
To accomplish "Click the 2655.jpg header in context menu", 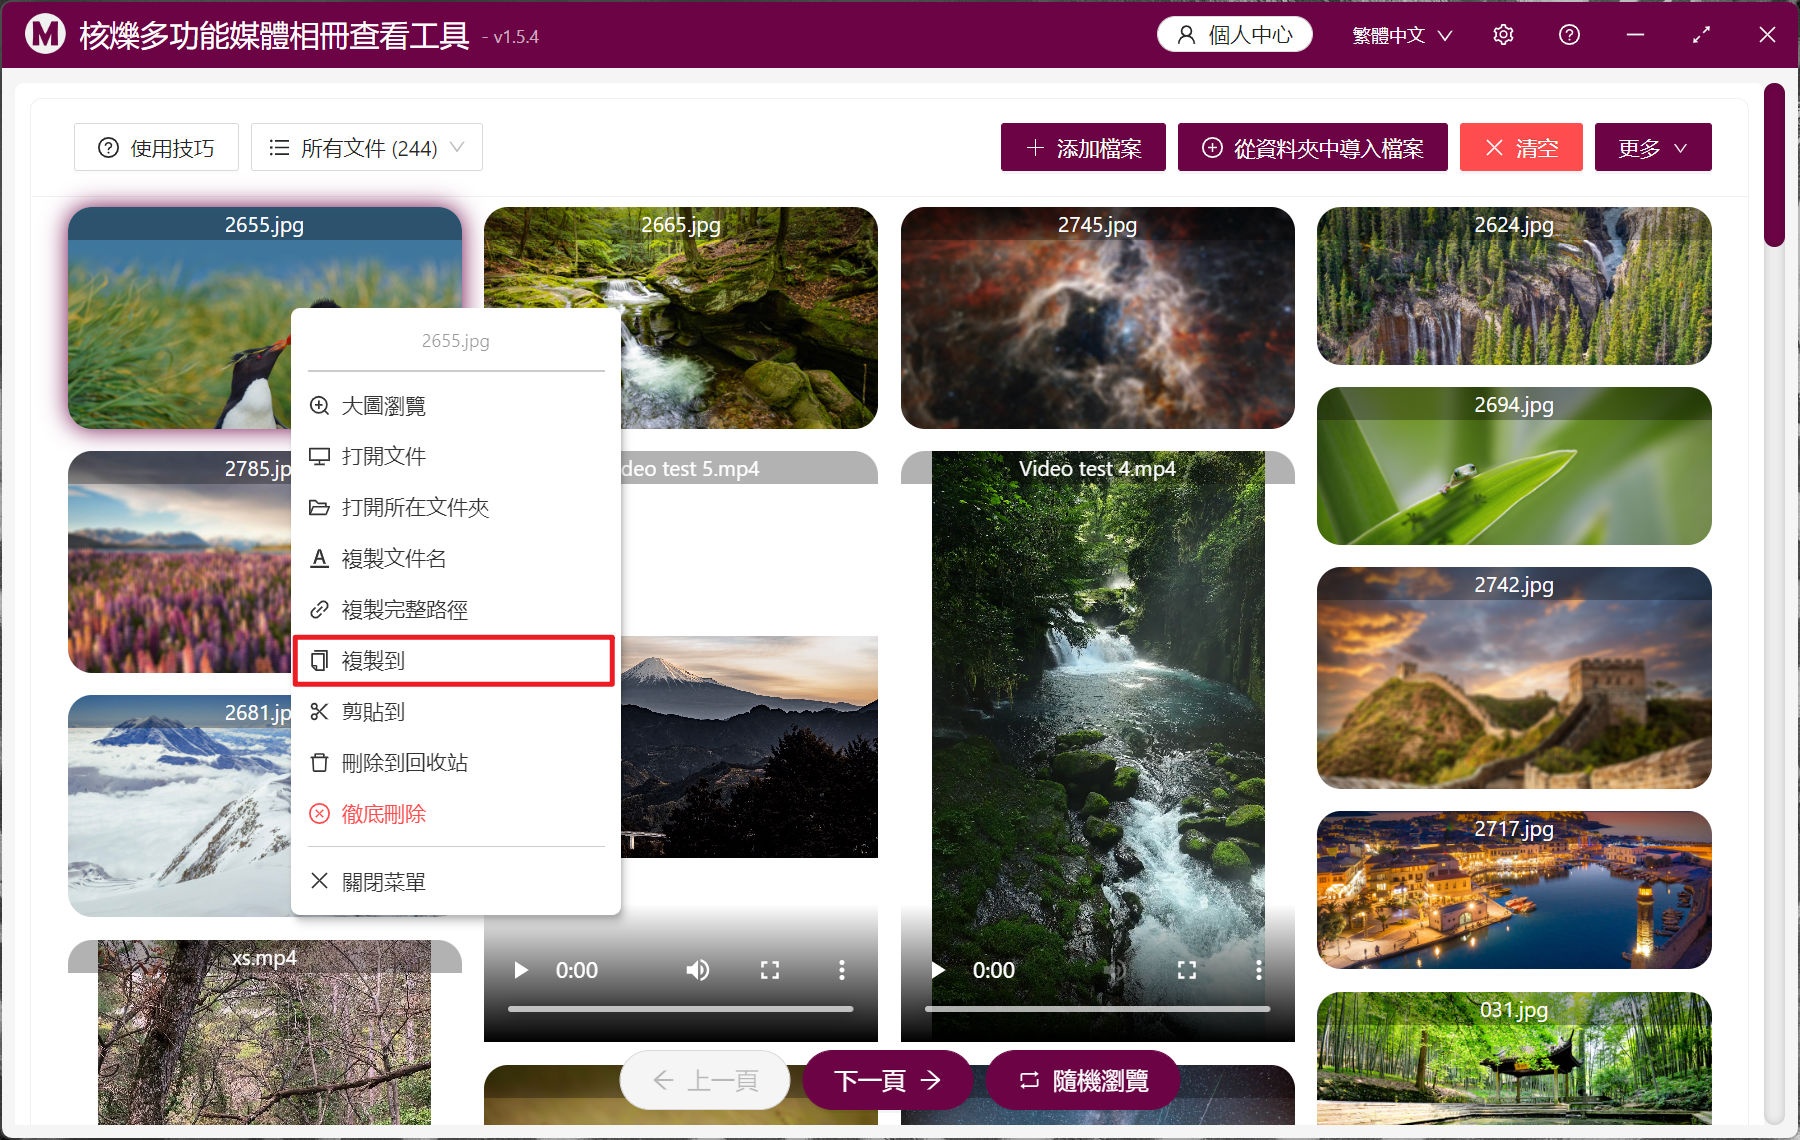I will 455,341.
